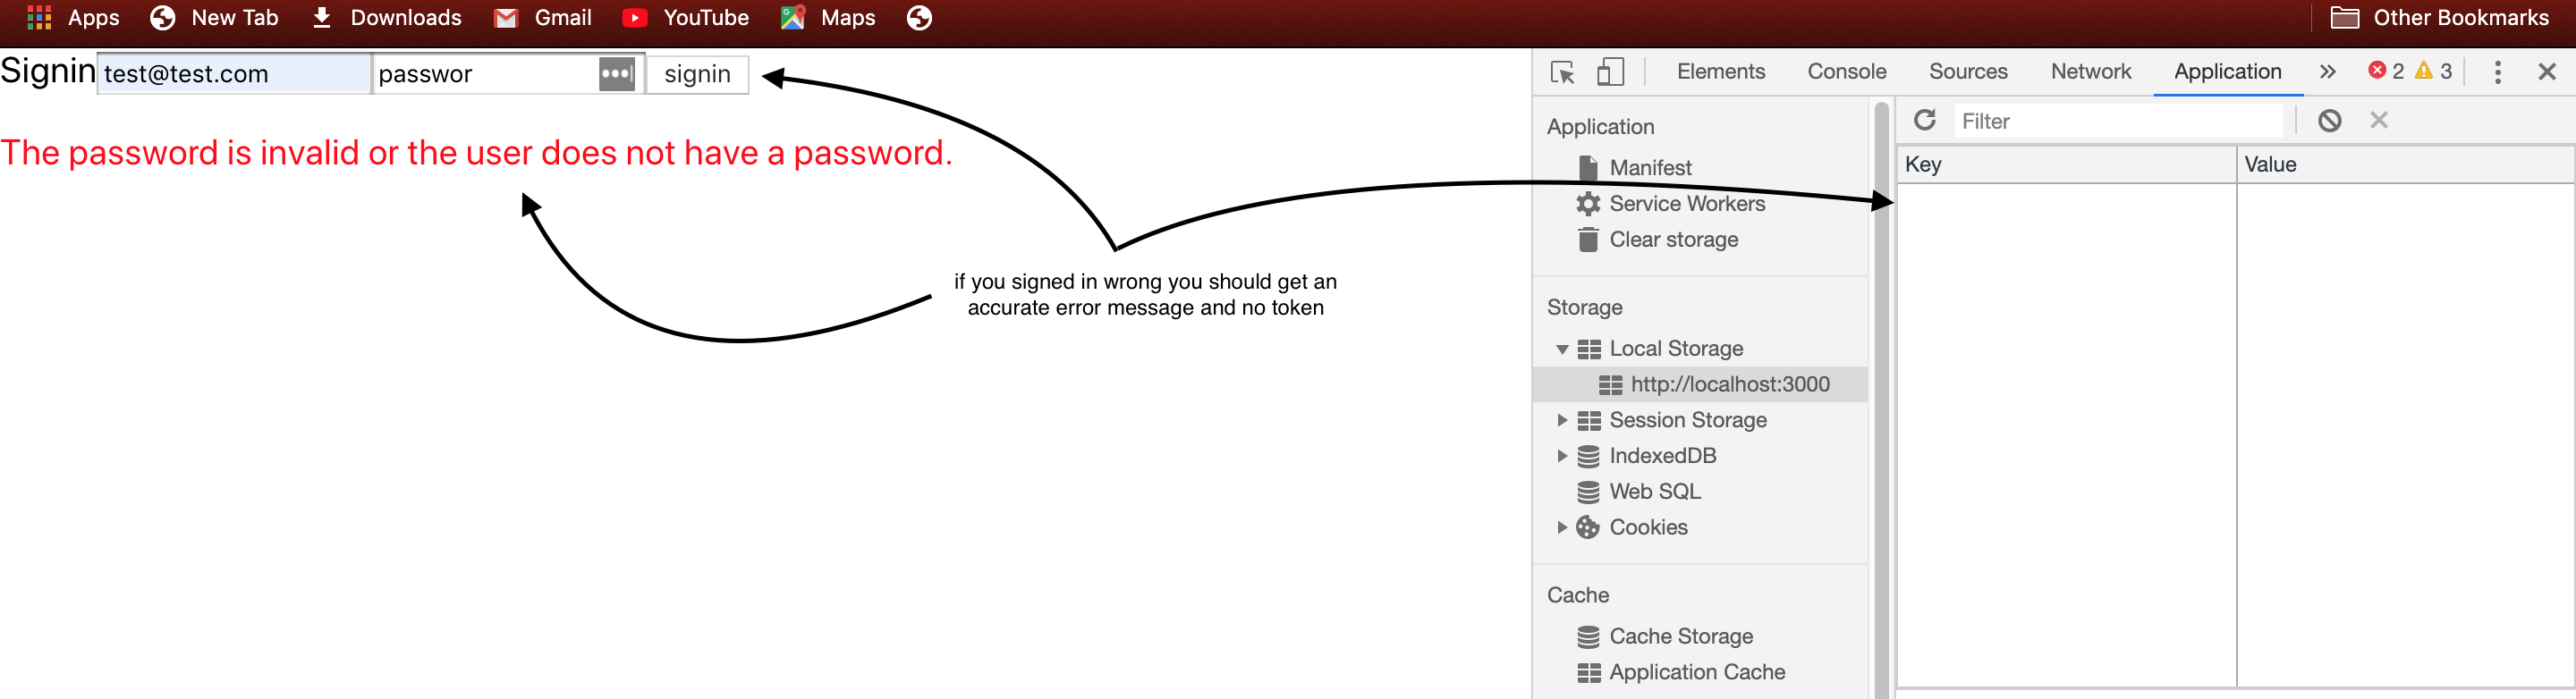This screenshot has width=2576, height=699.
Task: Click the yellow warning count indicator
Action: point(2433,71)
